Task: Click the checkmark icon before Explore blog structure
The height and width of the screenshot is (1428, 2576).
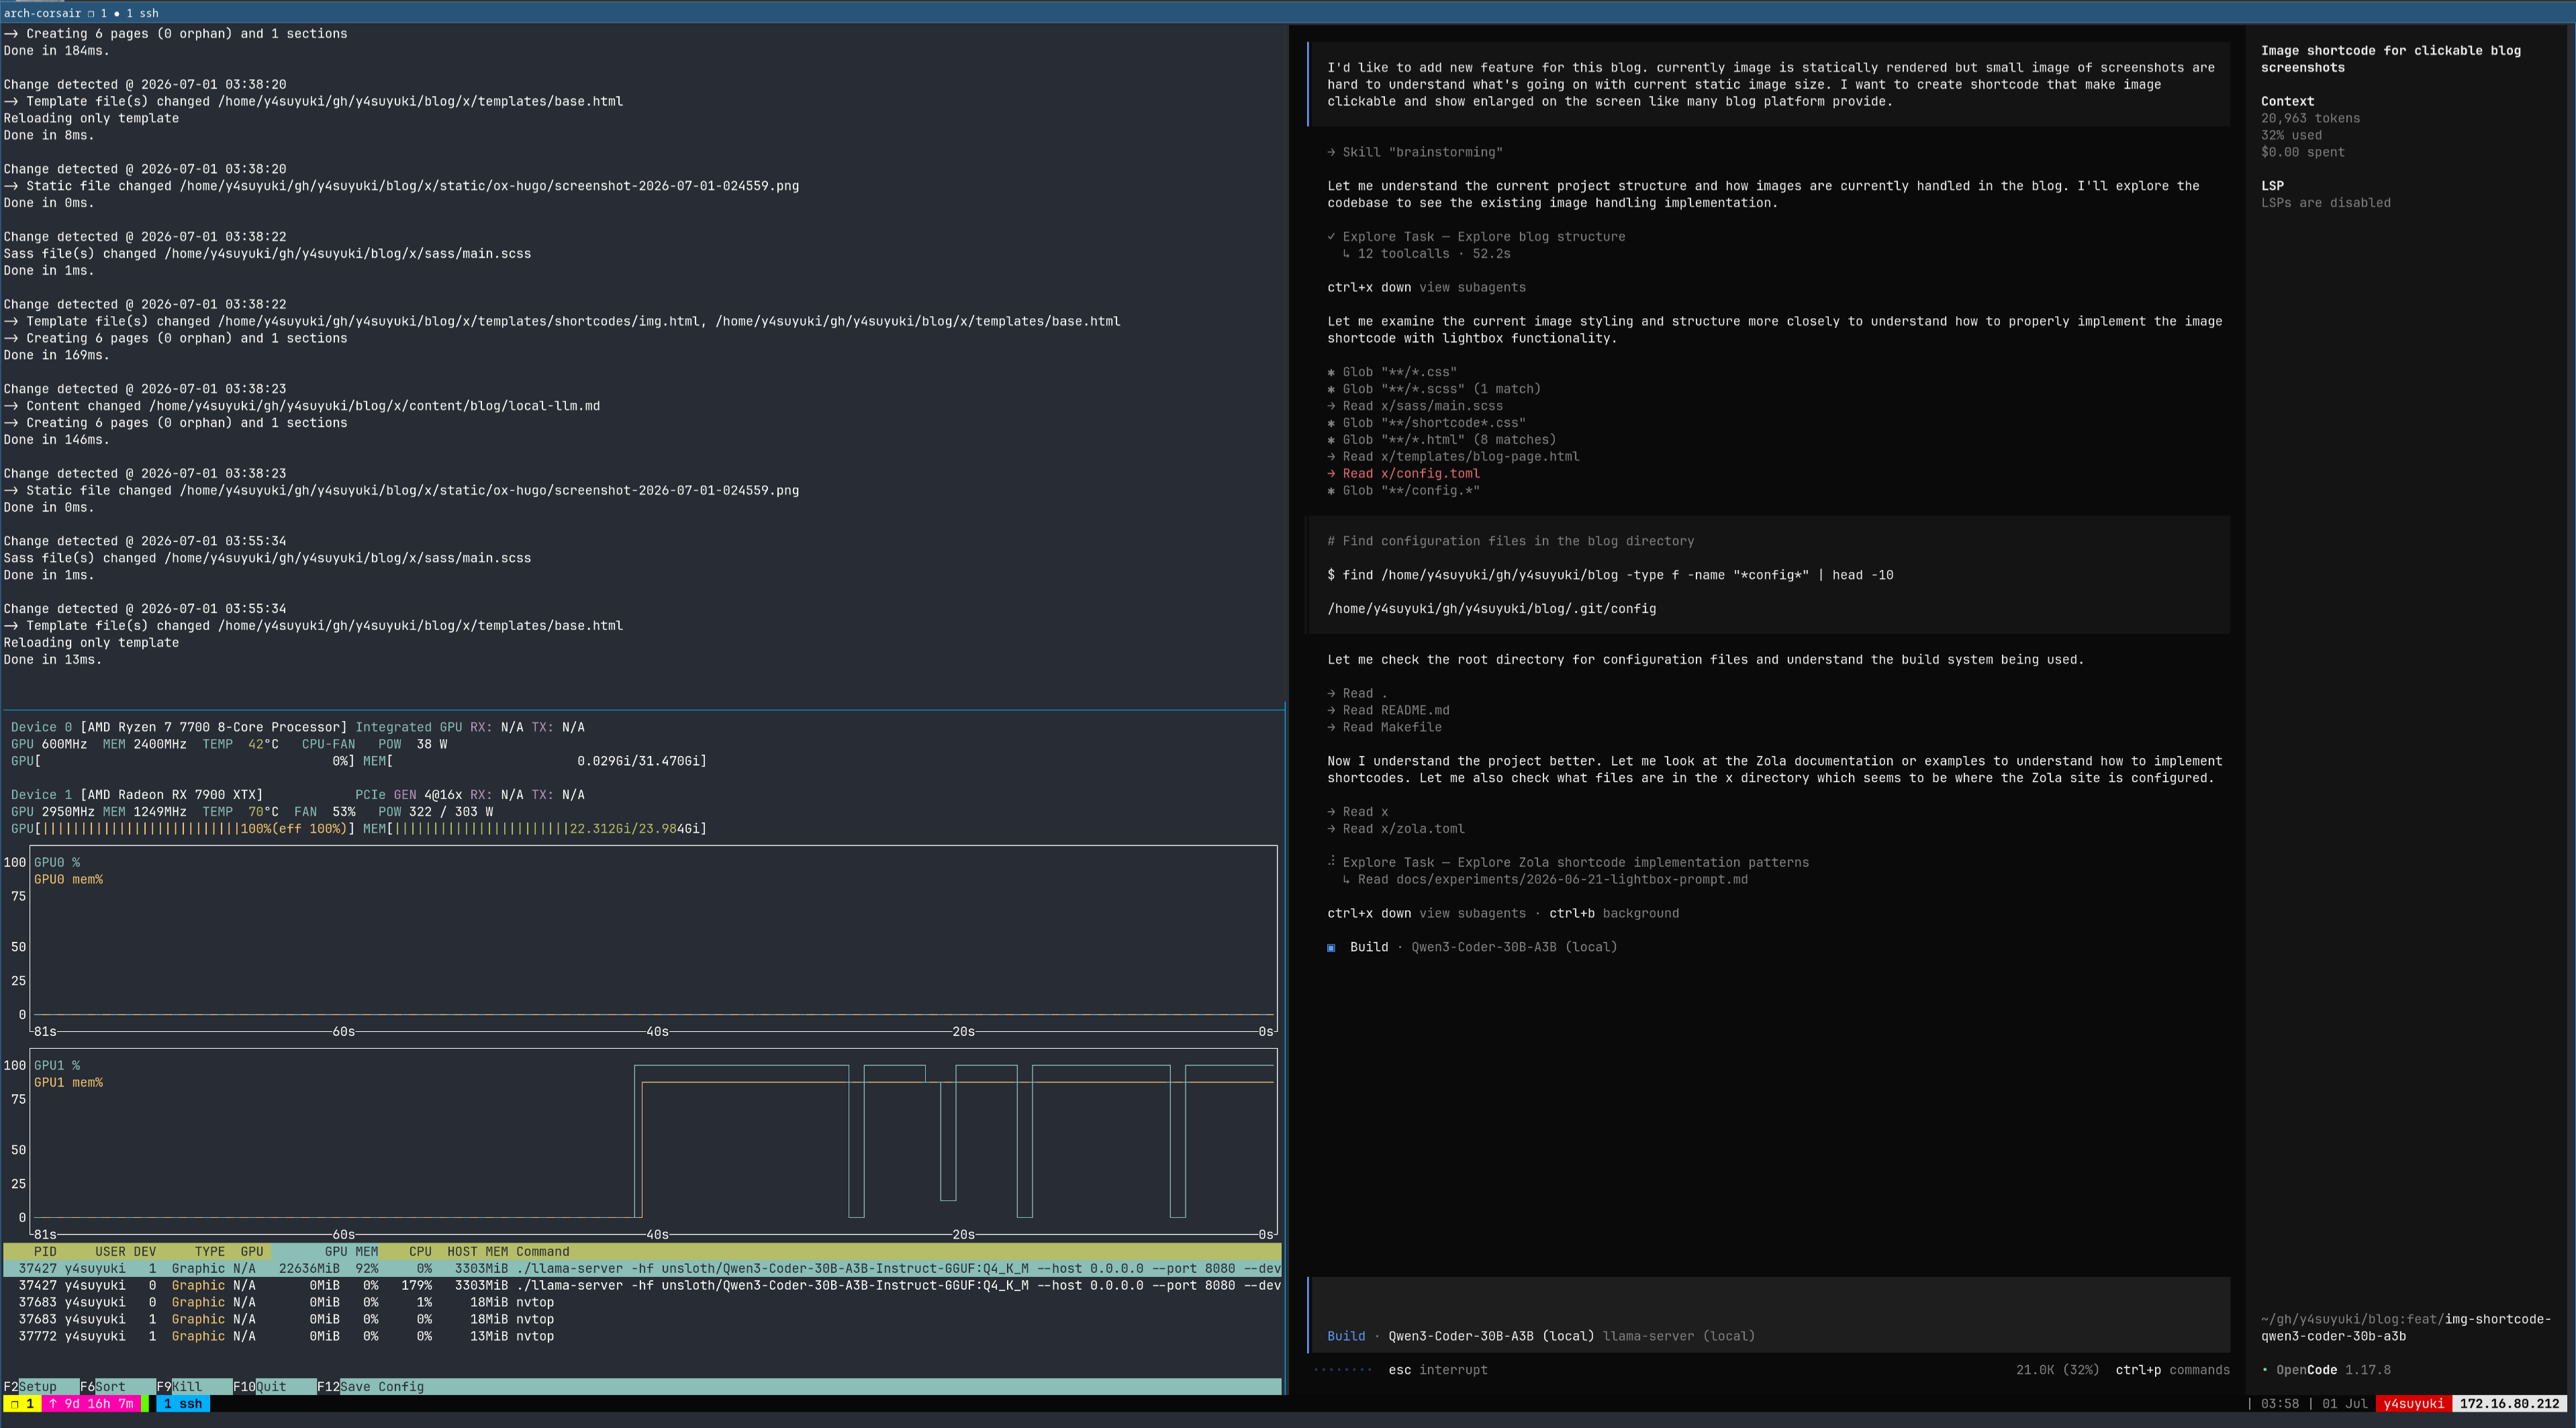Action: (1331, 237)
